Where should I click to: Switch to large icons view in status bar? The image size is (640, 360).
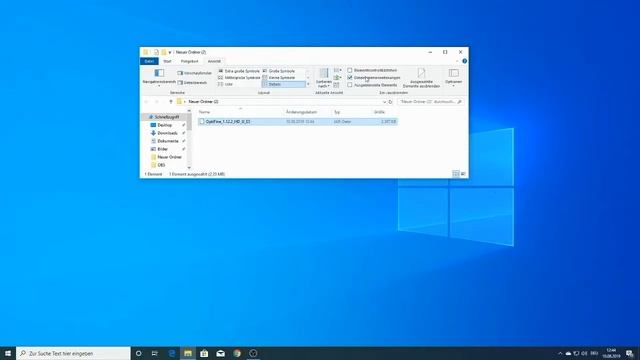tap(463, 174)
